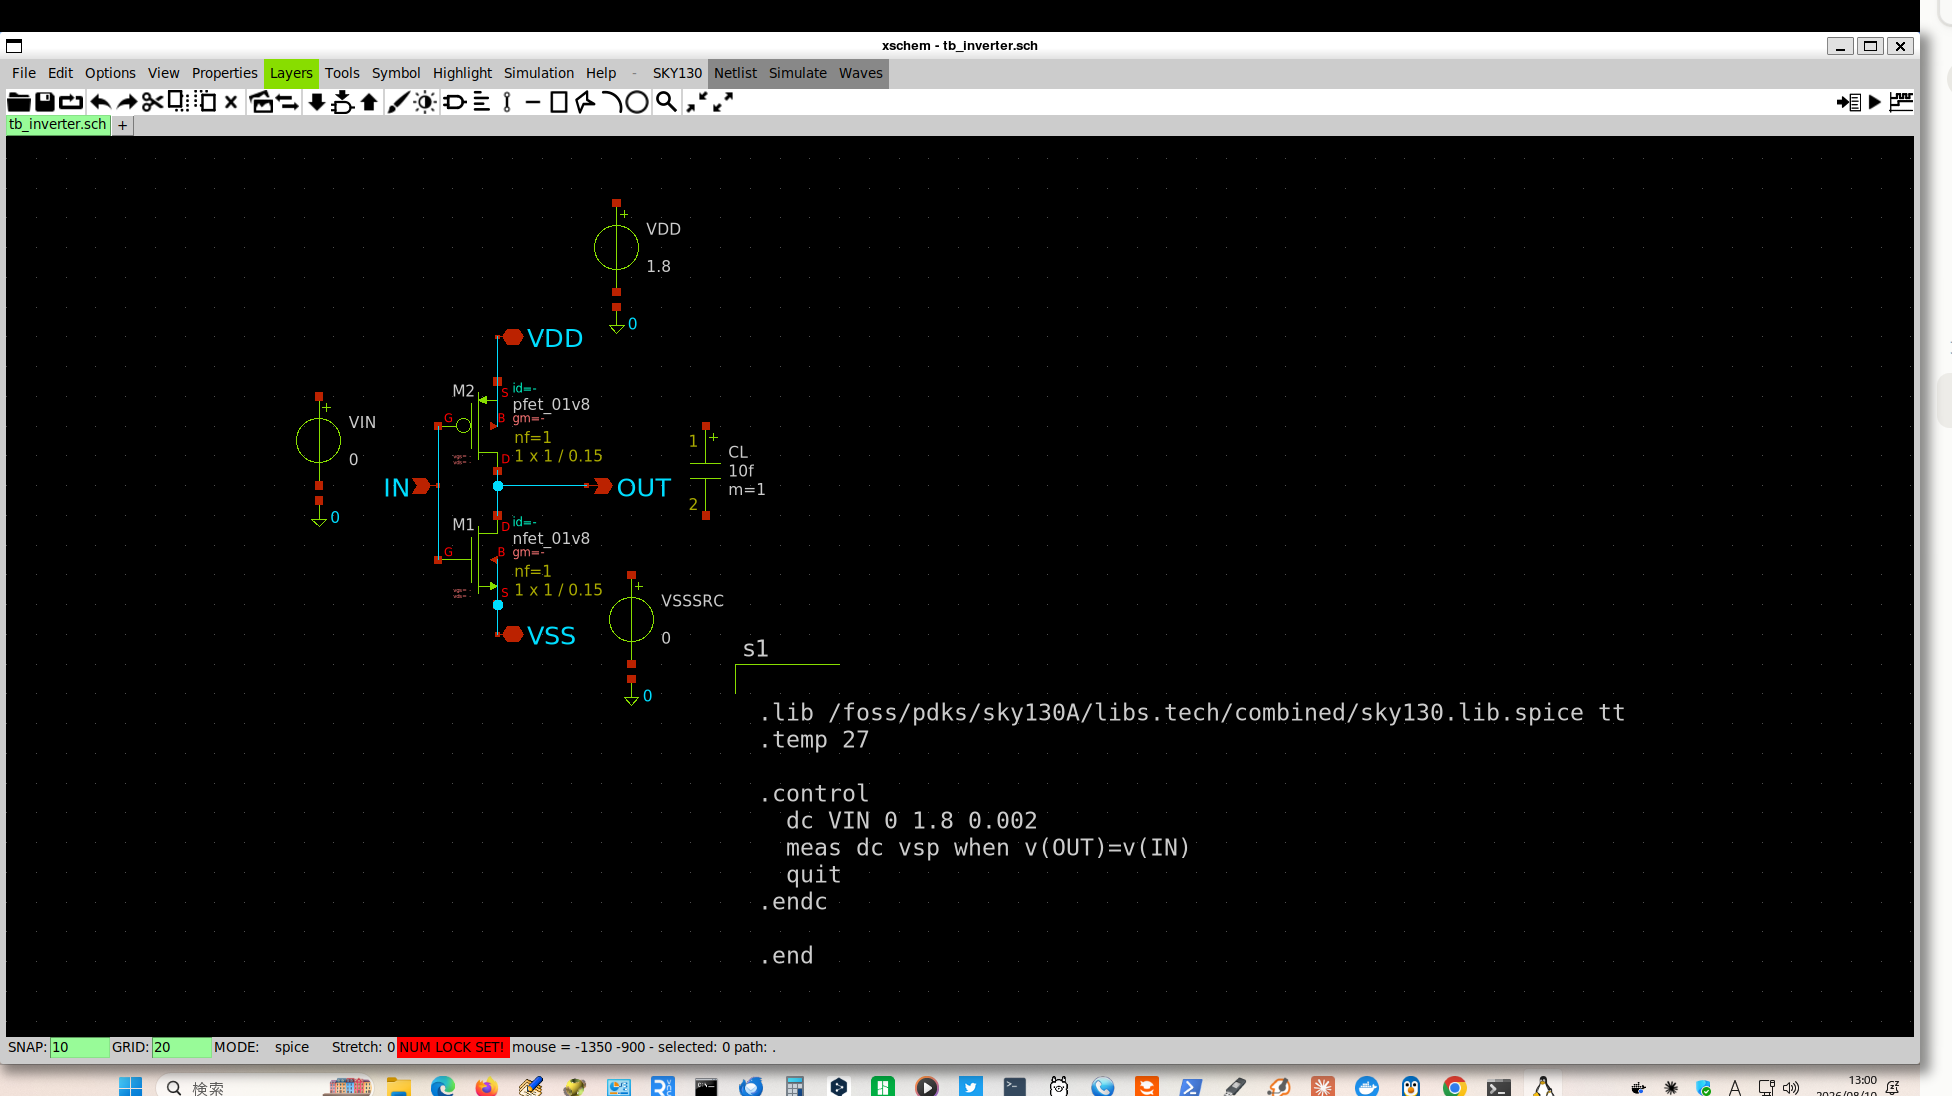Viewport: 1952px width, 1096px height.
Task: Select the polygon drawing tool
Action: click(585, 102)
